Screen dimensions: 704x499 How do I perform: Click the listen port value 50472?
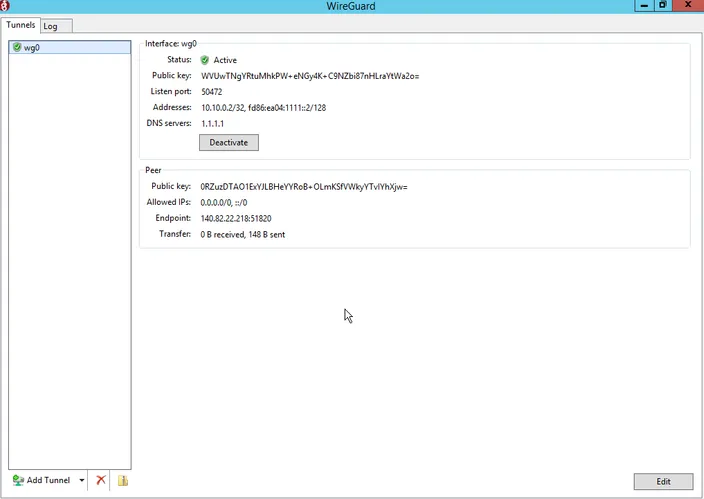pos(211,92)
